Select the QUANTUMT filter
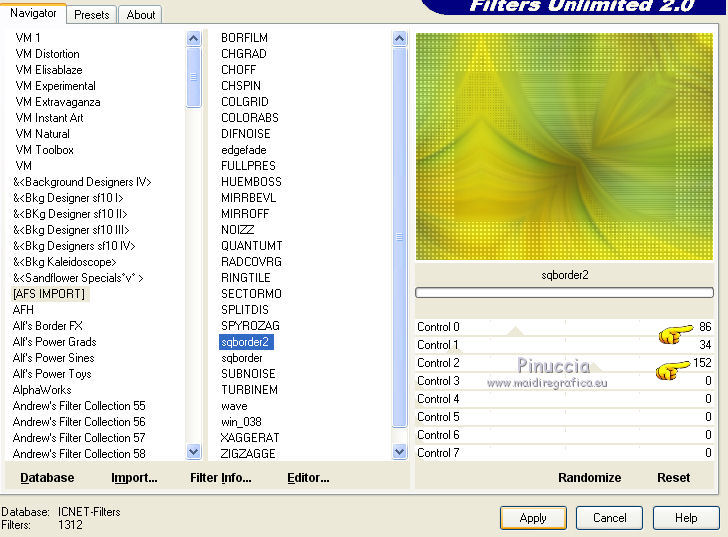The image size is (728, 537). [x=252, y=246]
